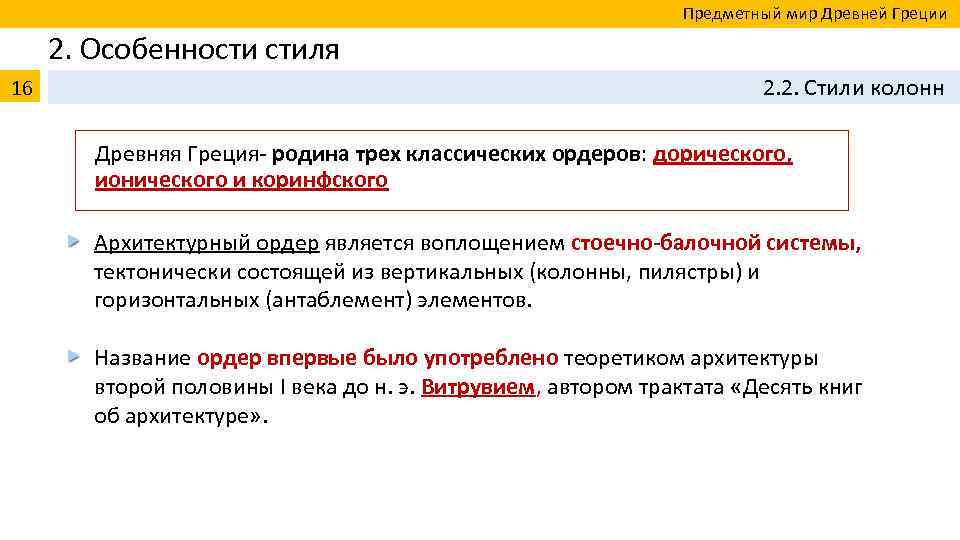
Task: Click the word 'Название' in the second bullet
Action: 143,358
